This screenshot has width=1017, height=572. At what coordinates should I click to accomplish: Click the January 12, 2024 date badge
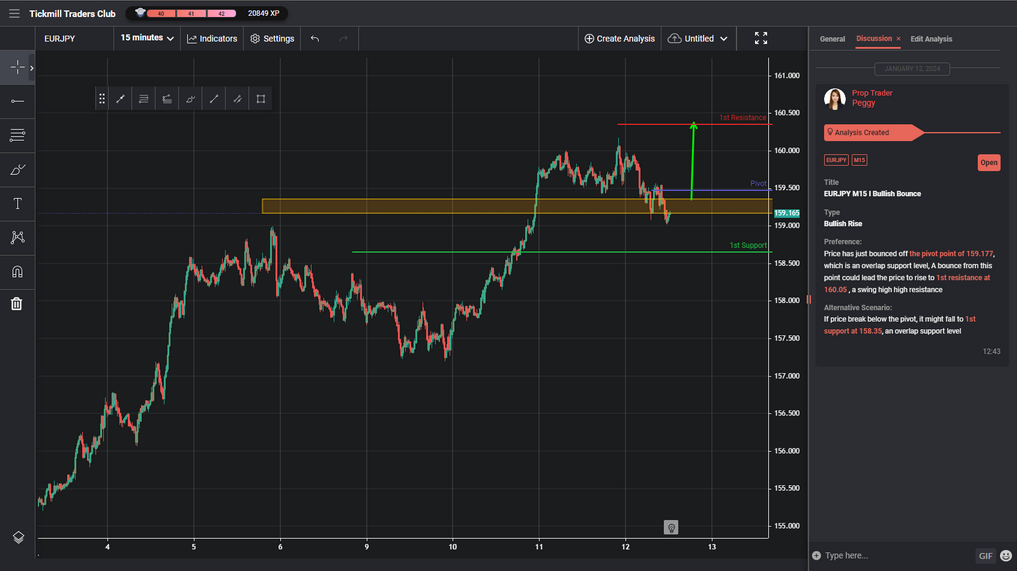(912, 69)
